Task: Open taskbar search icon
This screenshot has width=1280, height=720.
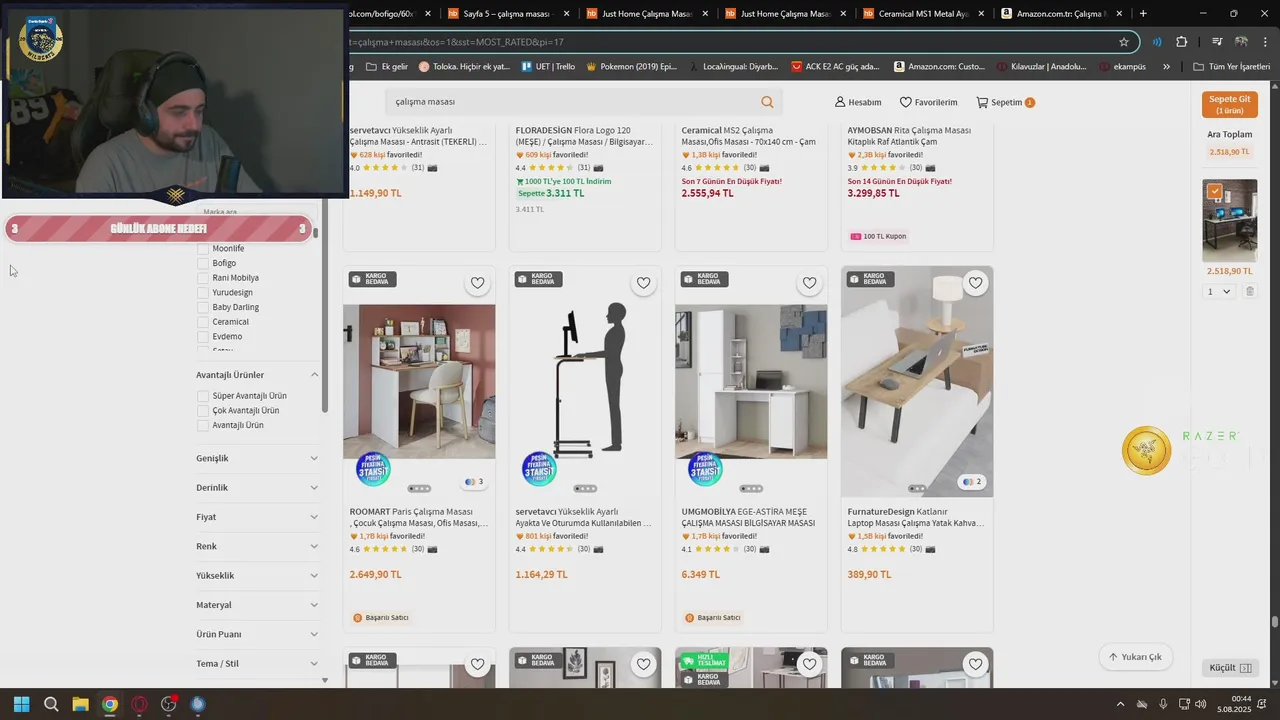Action: [x=51, y=704]
